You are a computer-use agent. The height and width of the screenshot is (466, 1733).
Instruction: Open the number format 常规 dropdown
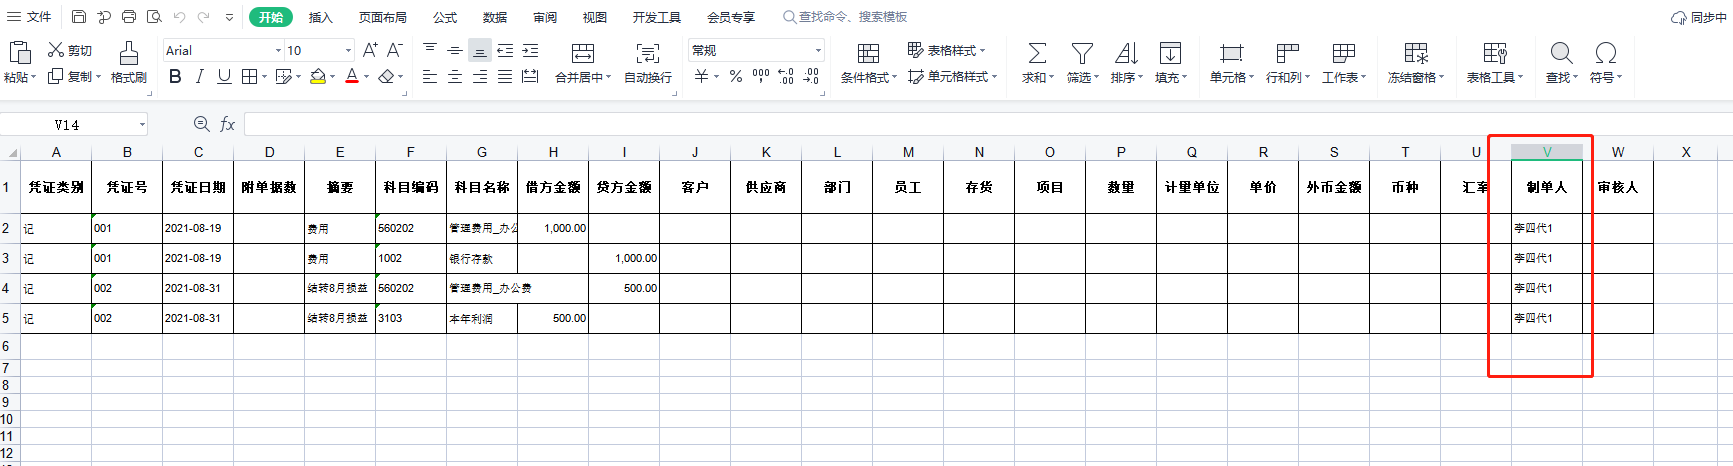pos(818,51)
